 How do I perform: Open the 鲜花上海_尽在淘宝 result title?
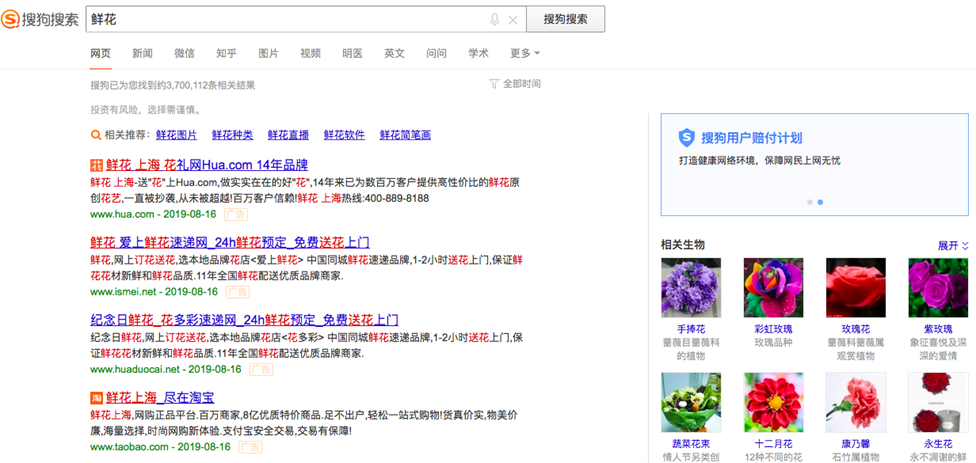point(161,398)
